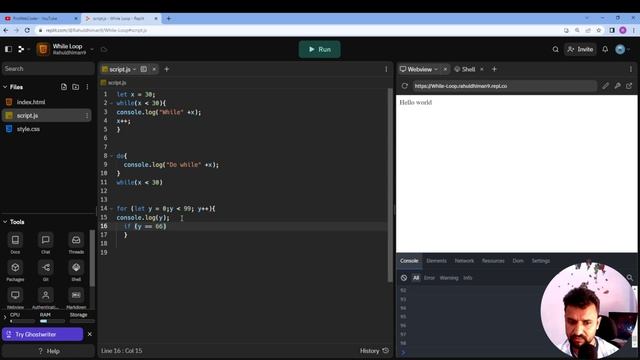Toggle webview devtools wrench icon

pos(617,86)
